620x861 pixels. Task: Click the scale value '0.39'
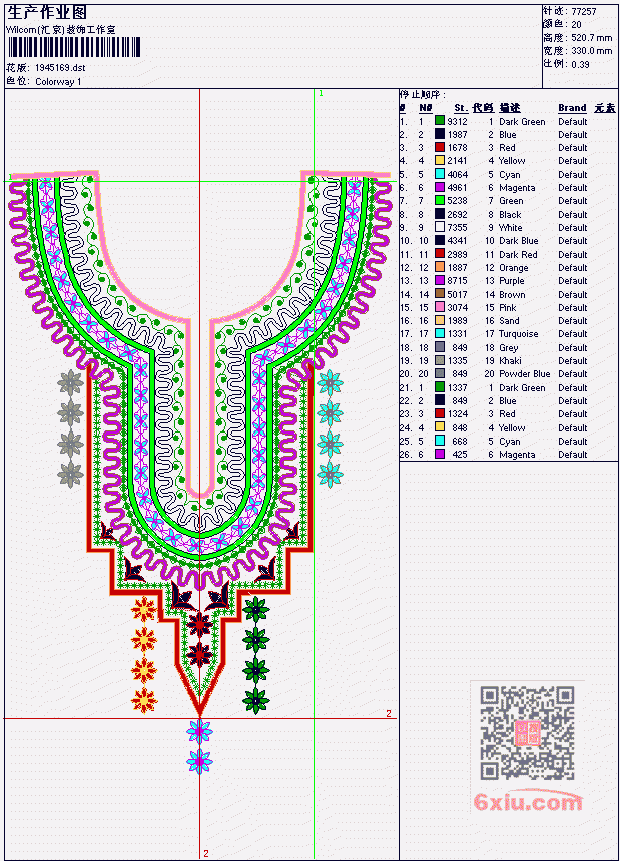[x=580, y=64]
